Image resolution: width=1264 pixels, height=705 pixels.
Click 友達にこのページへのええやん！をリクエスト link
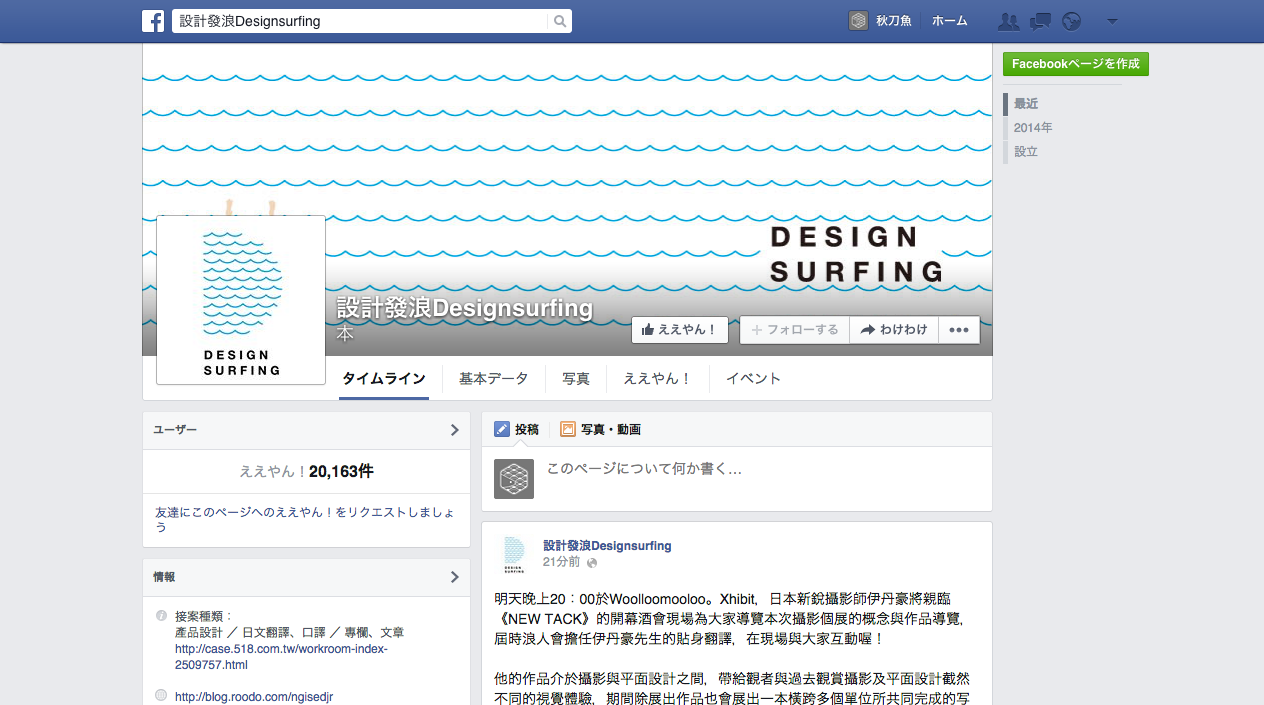point(305,519)
